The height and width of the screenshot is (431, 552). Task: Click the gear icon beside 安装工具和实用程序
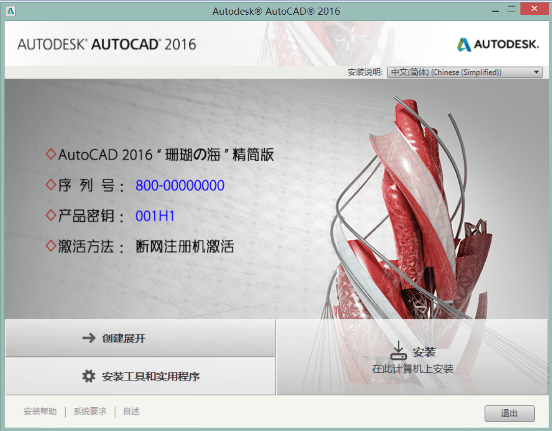pyautogui.click(x=88, y=376)
